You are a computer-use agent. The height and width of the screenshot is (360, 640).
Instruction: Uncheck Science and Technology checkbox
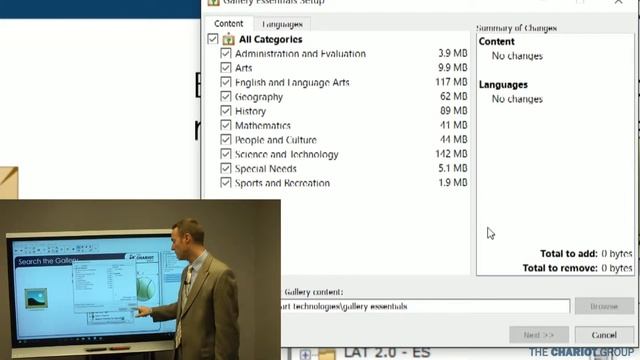coord(225,154)
